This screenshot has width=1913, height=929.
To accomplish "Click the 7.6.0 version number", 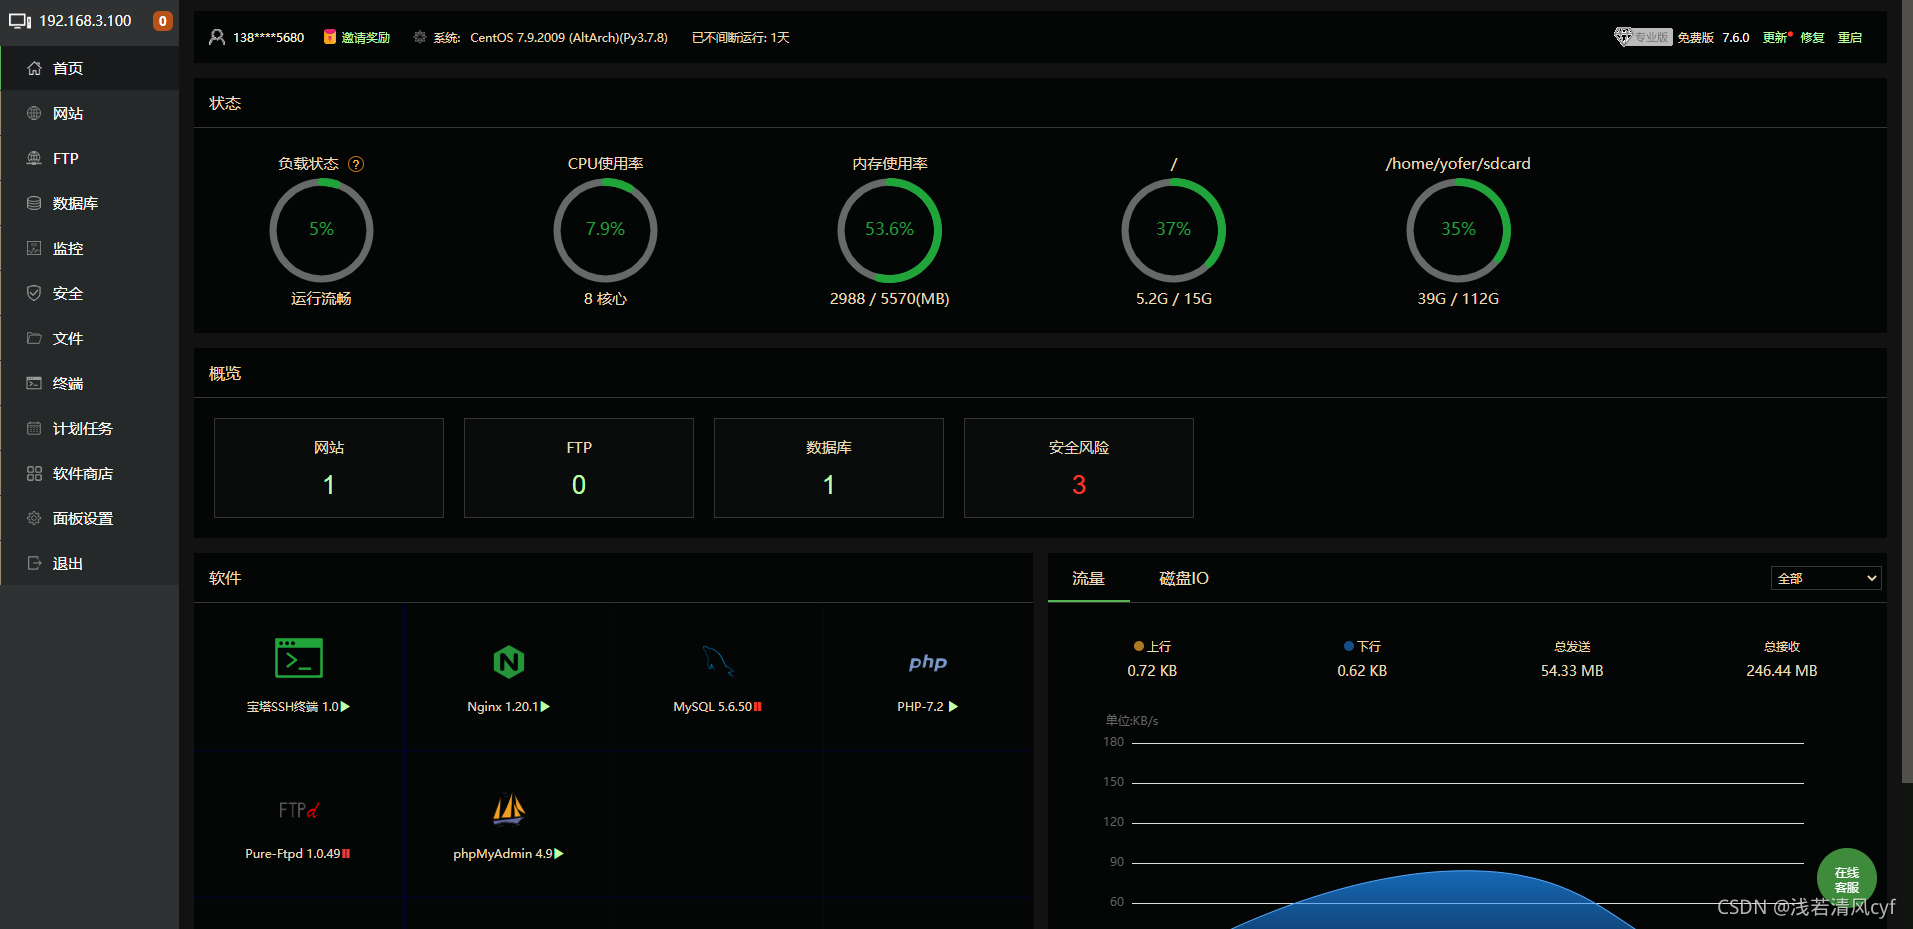I will [1736, 37].
